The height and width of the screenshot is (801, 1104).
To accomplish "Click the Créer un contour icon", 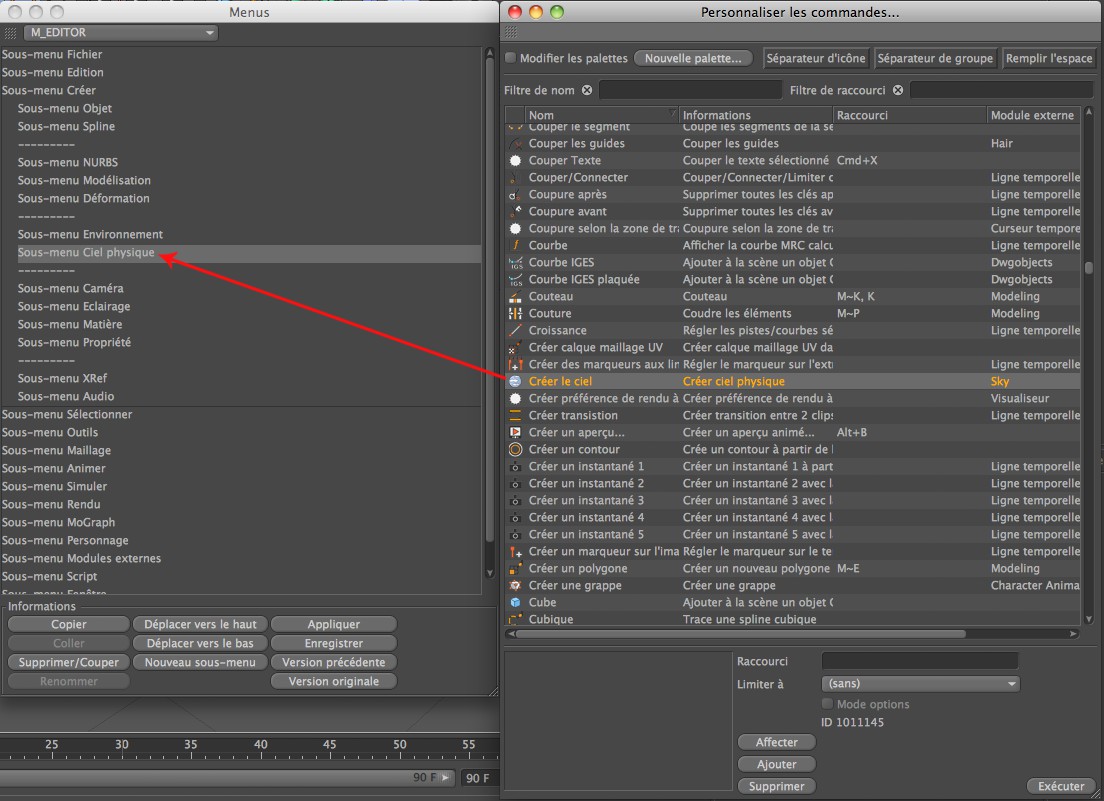I will [515, 449].
